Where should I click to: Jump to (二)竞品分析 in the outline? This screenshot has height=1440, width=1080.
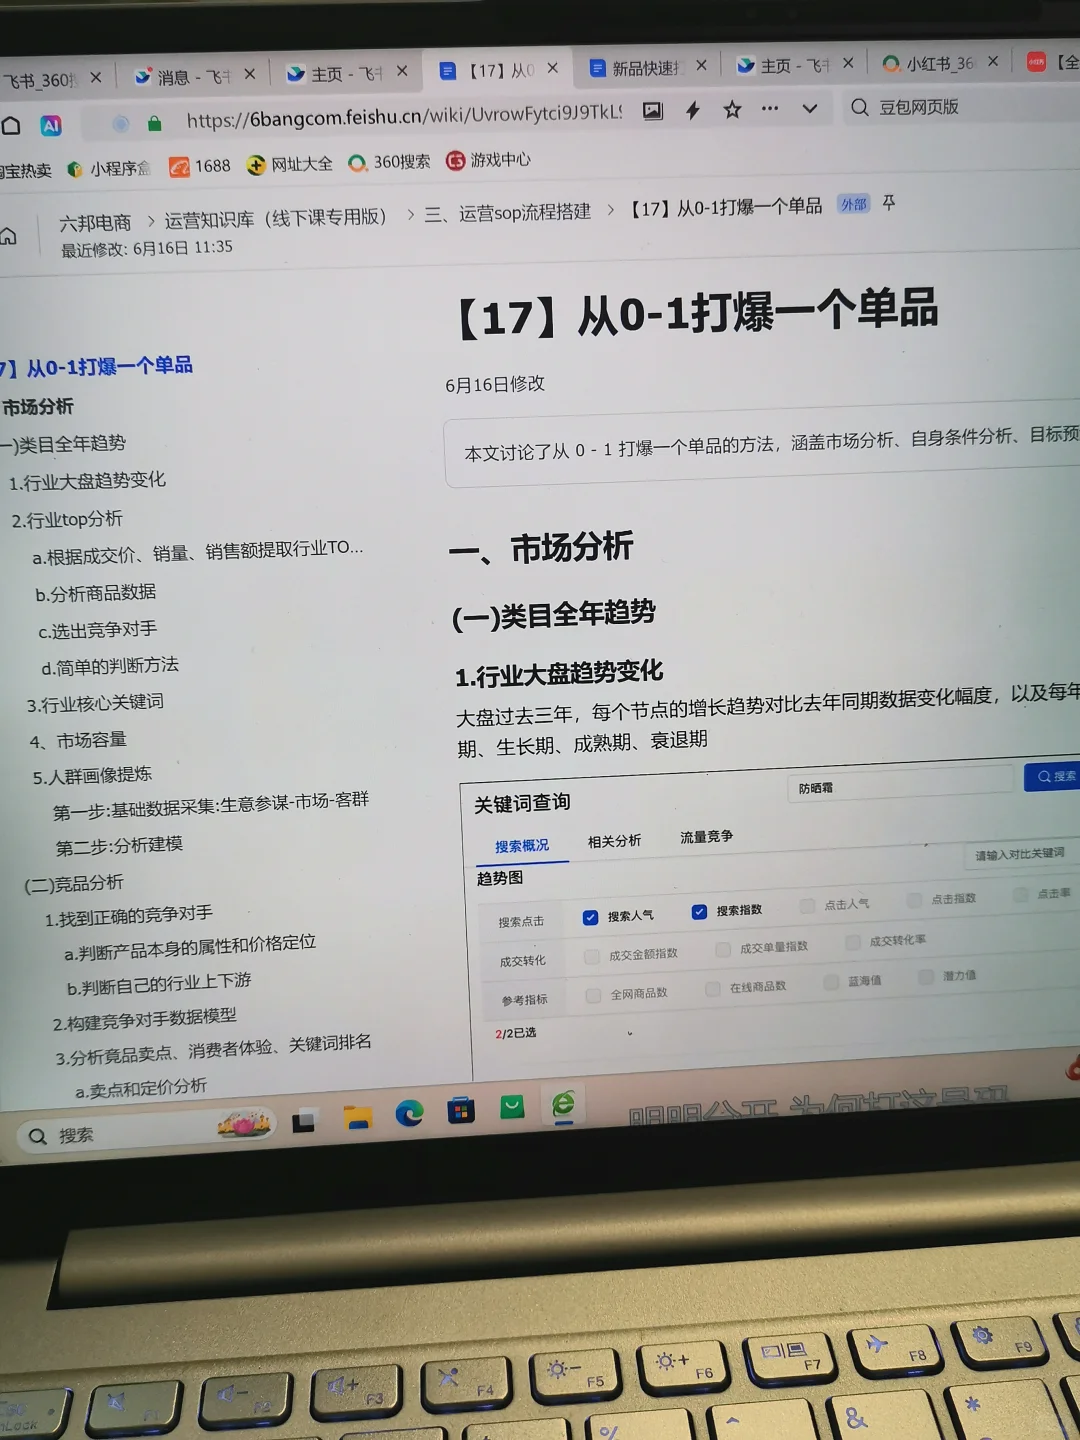(x=74, y=883)
